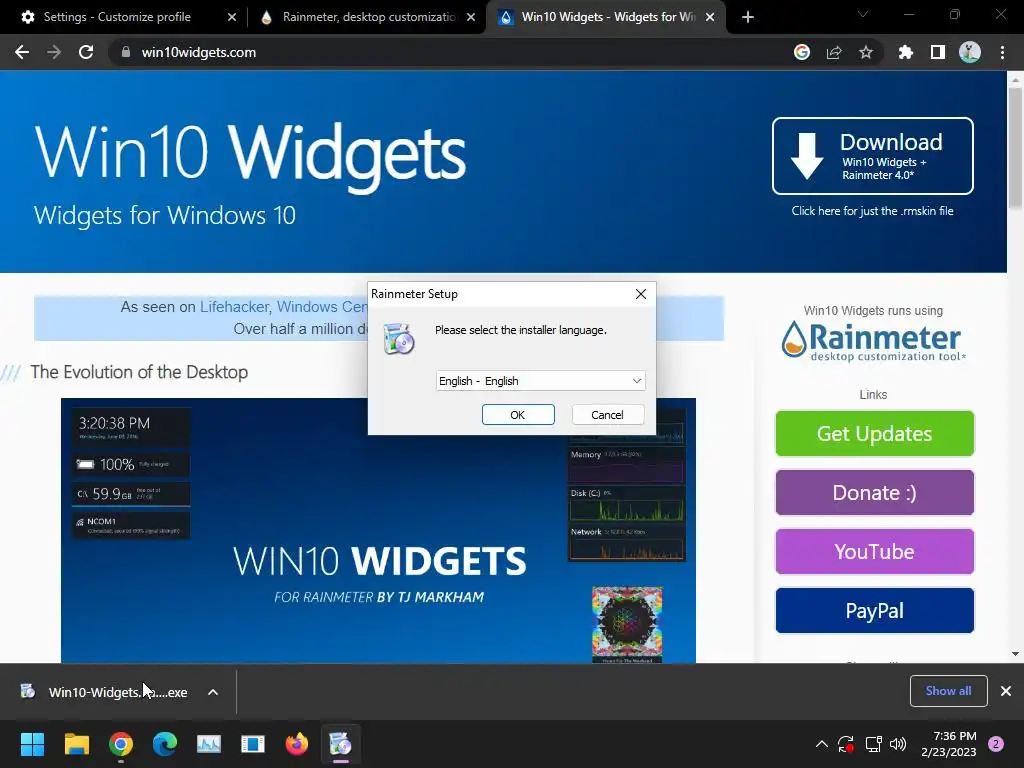Screen dimensions: 1024x768
Task: Open network status tray icon
Action: 873,744
